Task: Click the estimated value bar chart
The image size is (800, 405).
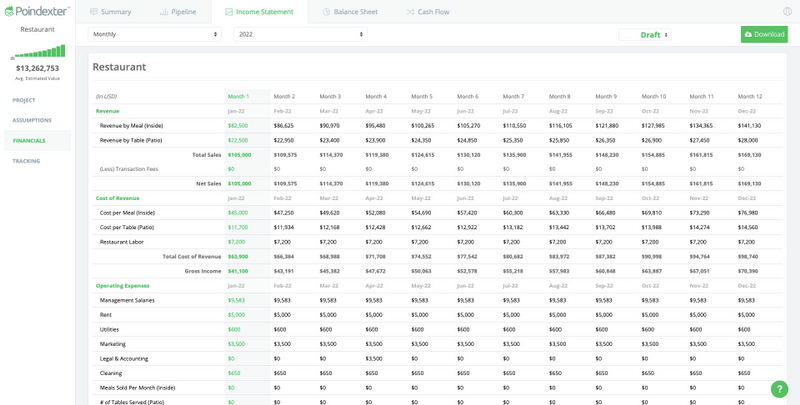Action: pos(37,51)
